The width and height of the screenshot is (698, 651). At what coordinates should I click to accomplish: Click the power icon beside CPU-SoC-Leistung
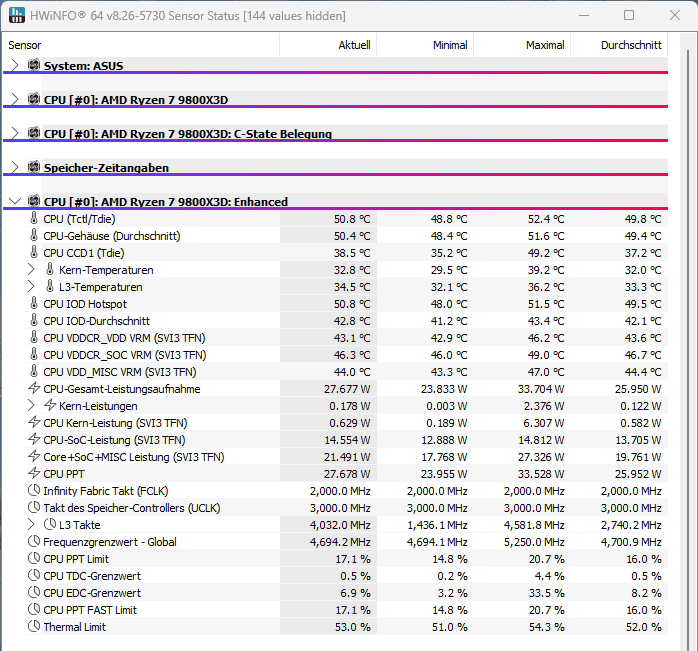click(33, 440)
